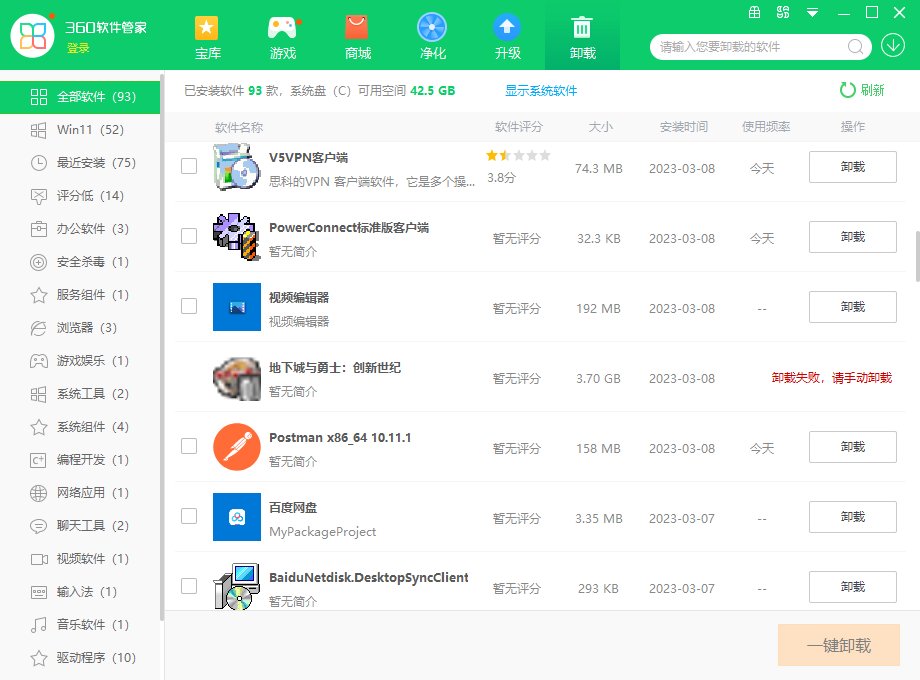Image resolution: width=920 pixels, height=680 pixels.
Task: Uninstall 百度网盘 via 卸载 button
Action: [x=853, y=516]
